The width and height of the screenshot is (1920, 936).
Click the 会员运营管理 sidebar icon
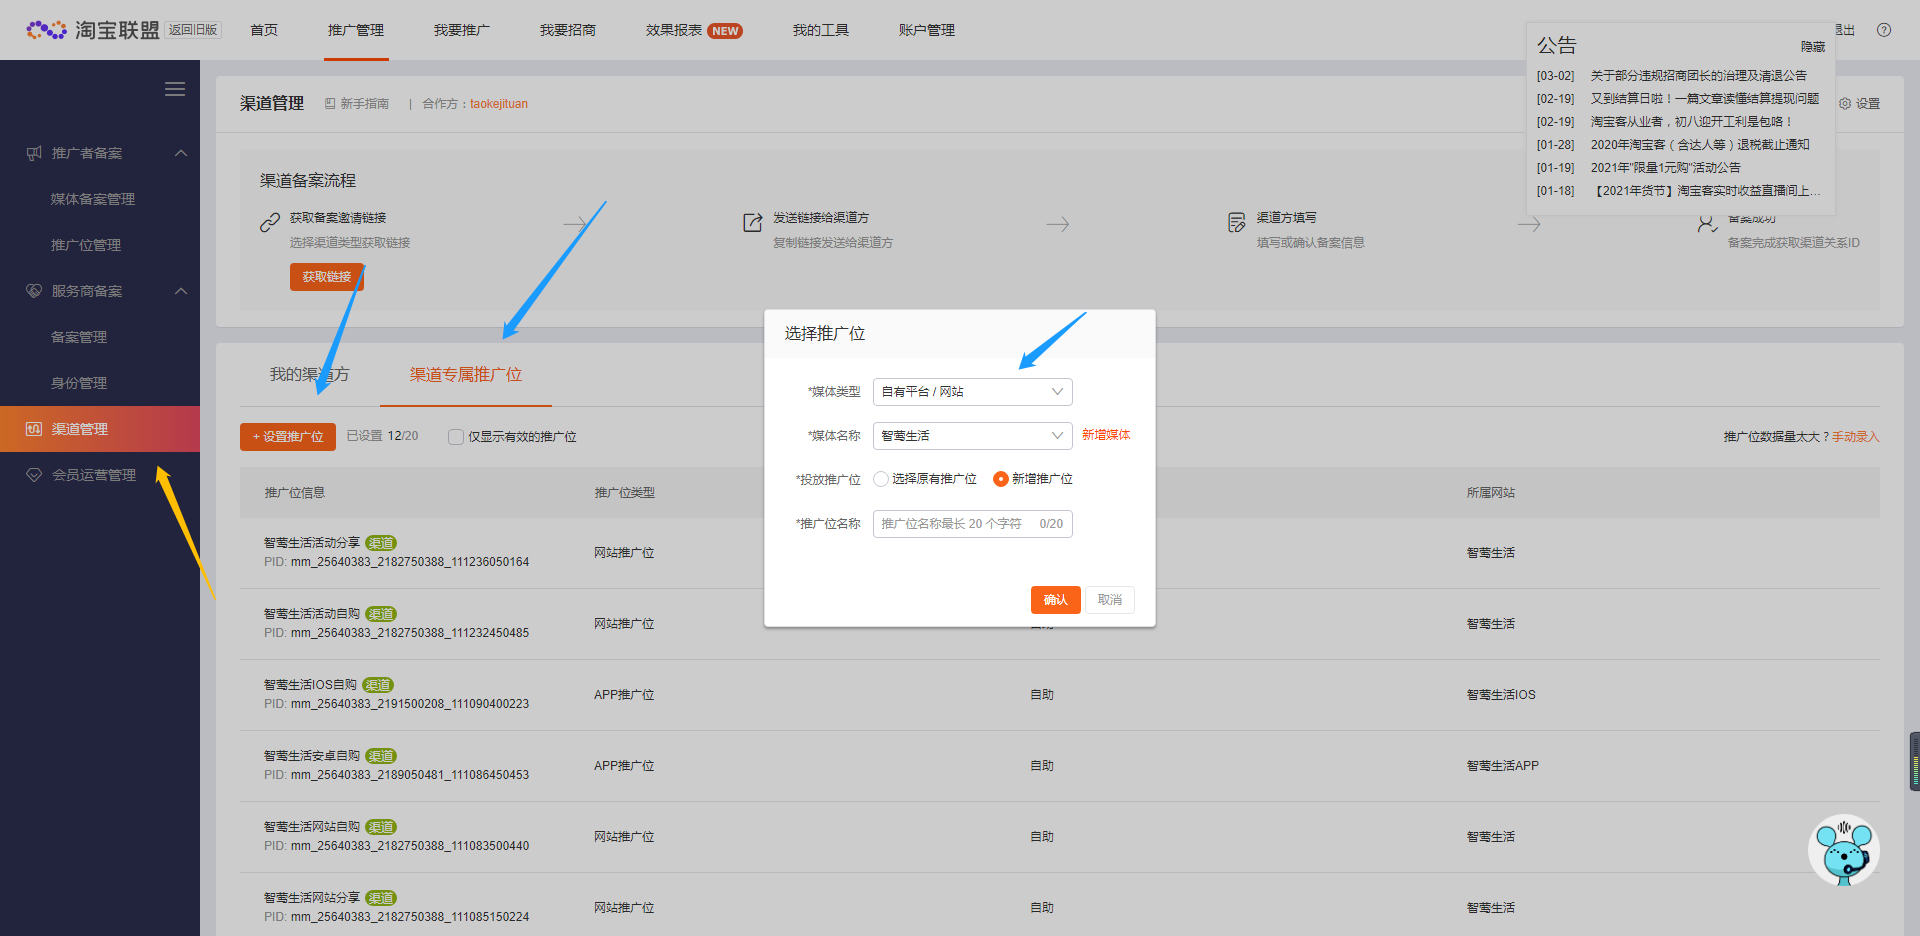pyautogui.click(x=34, y=475)
